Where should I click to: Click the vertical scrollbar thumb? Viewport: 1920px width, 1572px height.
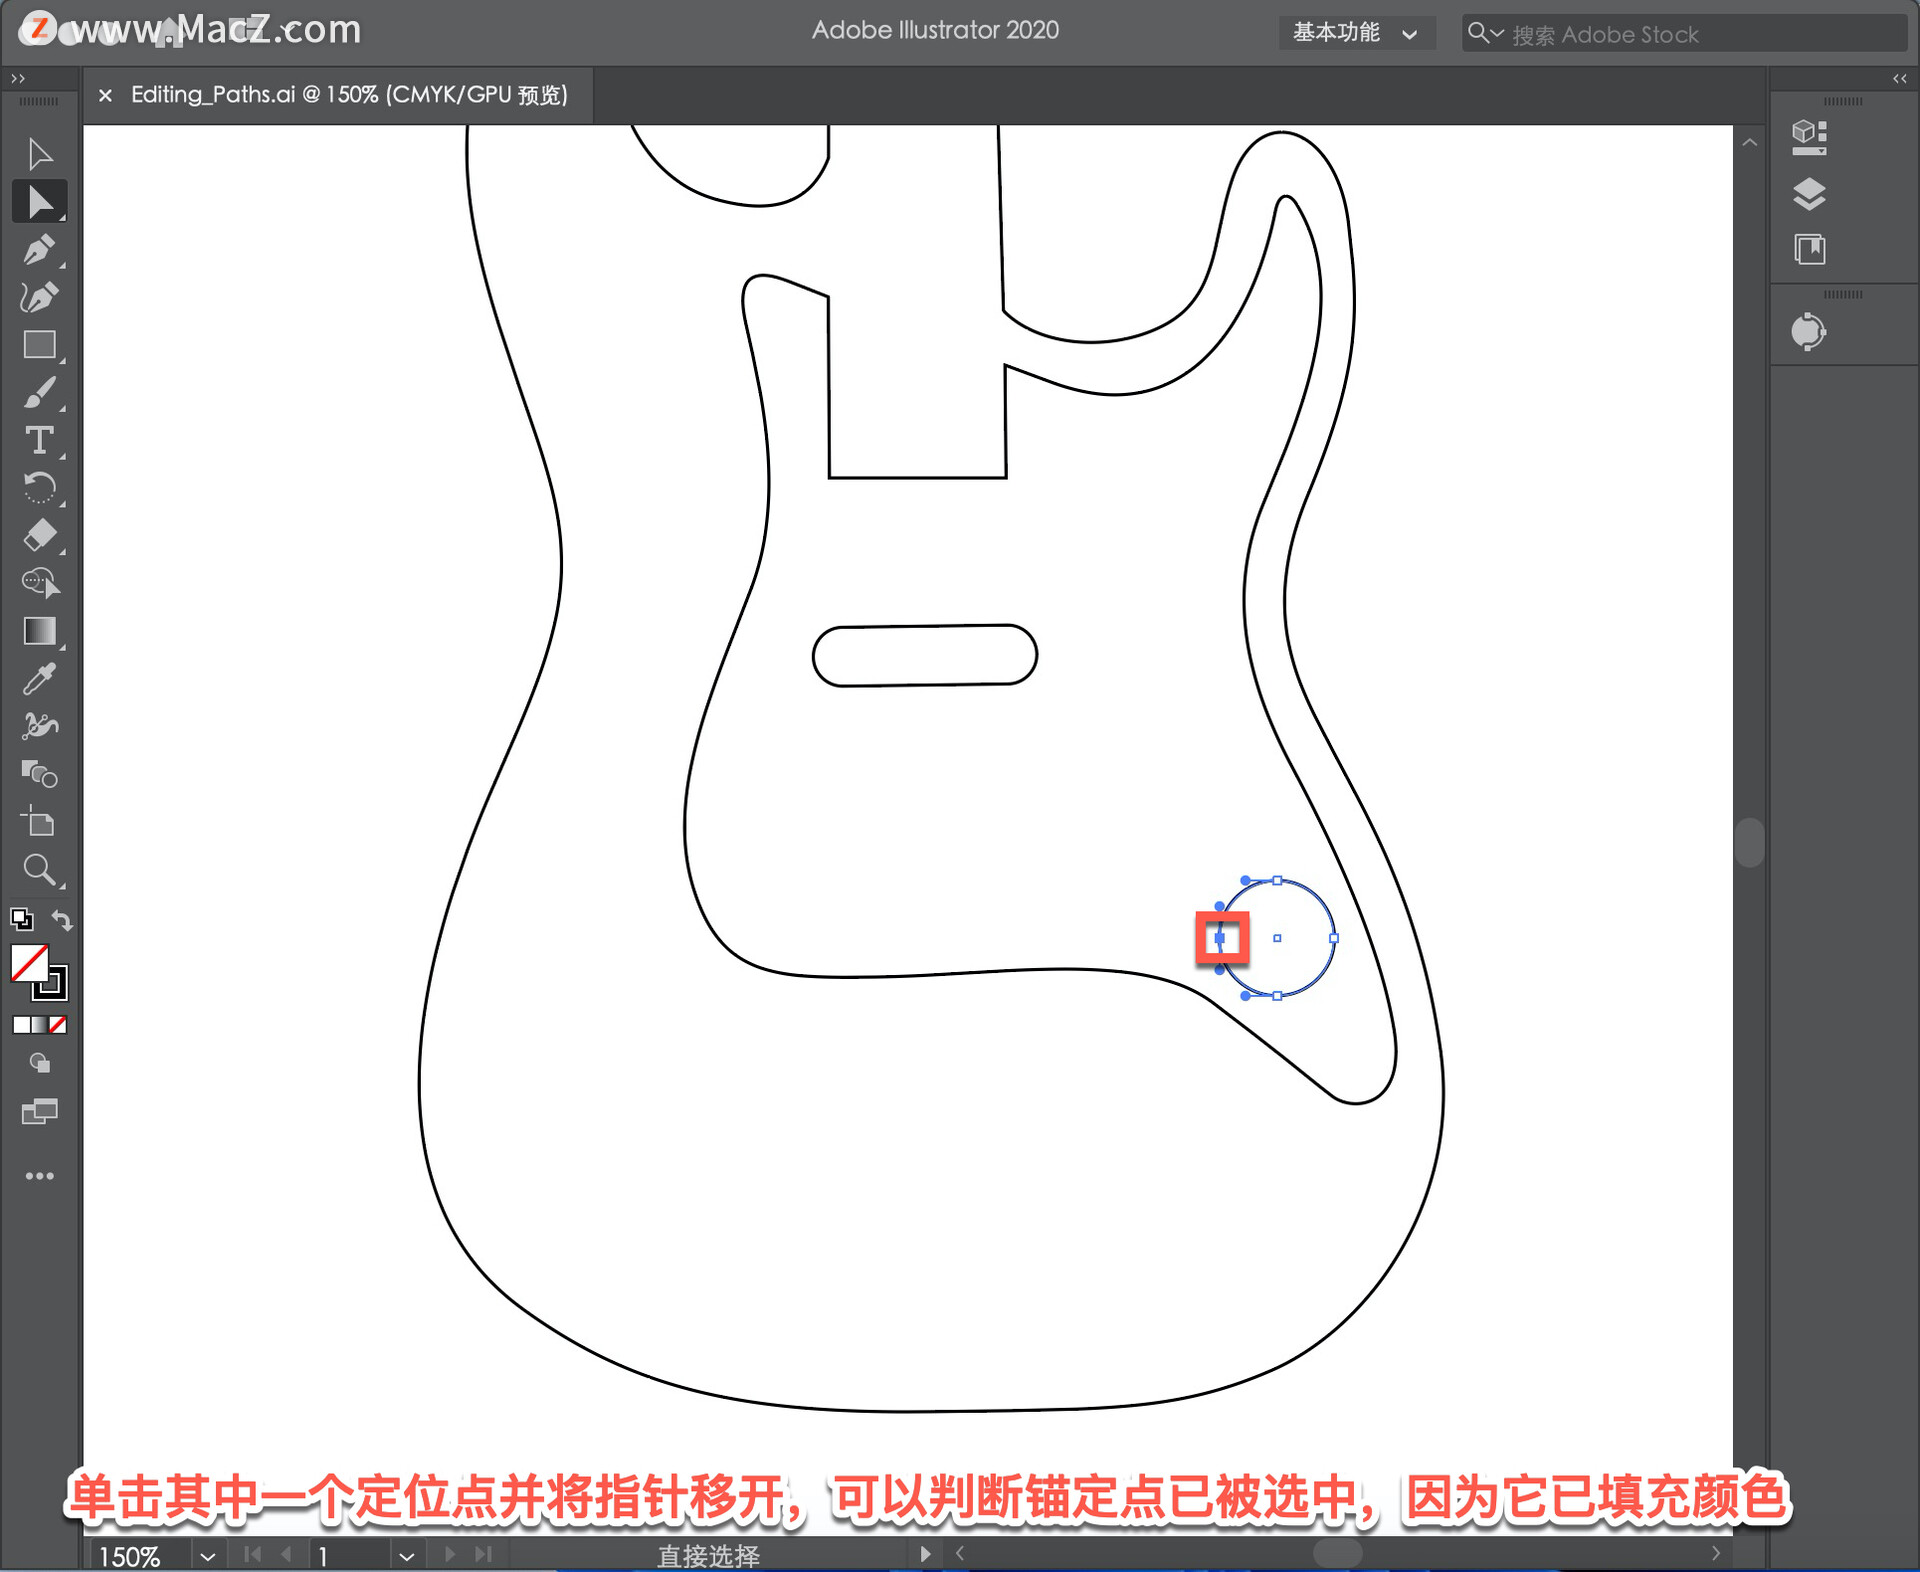[1750, 843]
